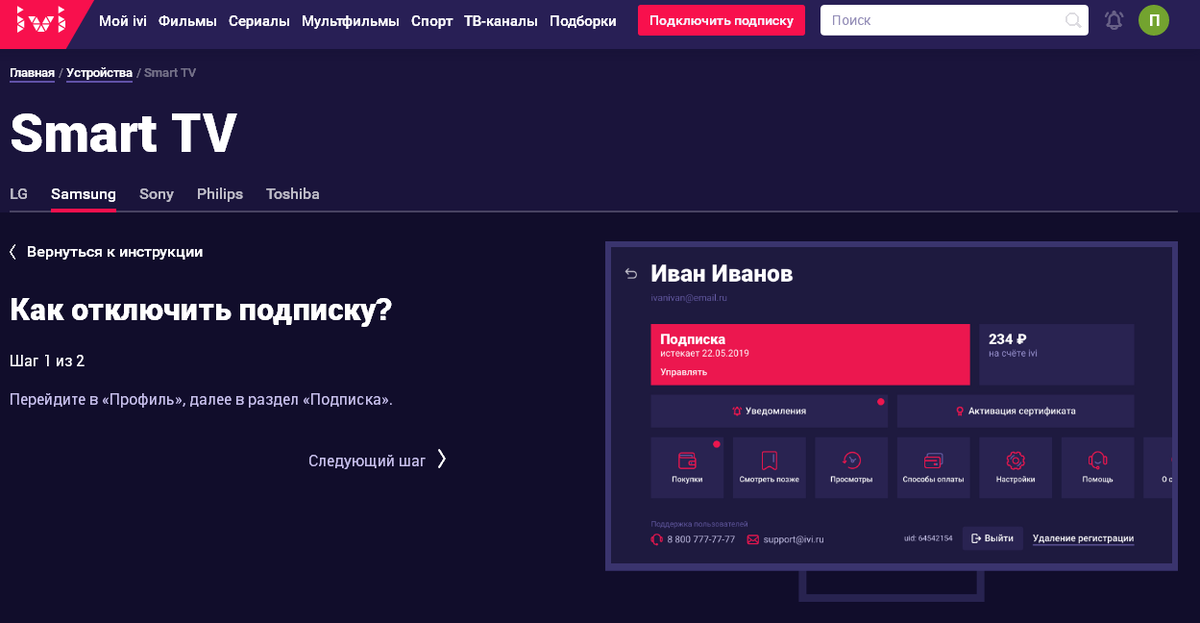
Task: Select the Помощь headset tile
Action: click(1097, 467)
